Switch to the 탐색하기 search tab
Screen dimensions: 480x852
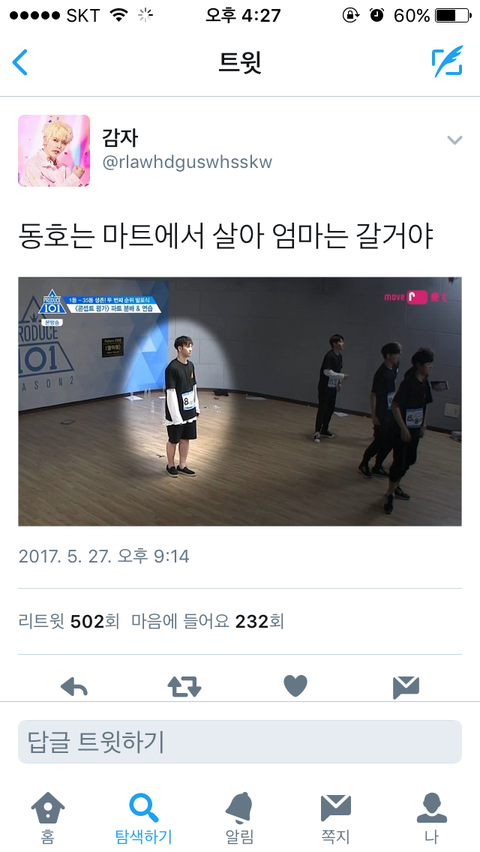pos(144,819)
